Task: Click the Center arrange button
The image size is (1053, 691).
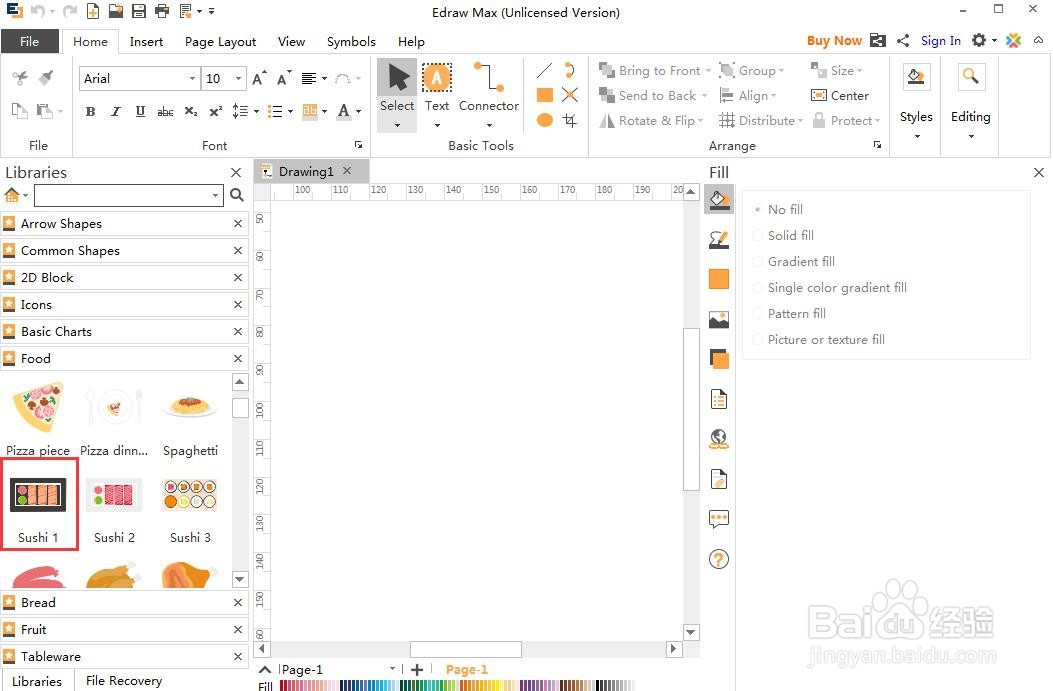Action: pos(839,95)
